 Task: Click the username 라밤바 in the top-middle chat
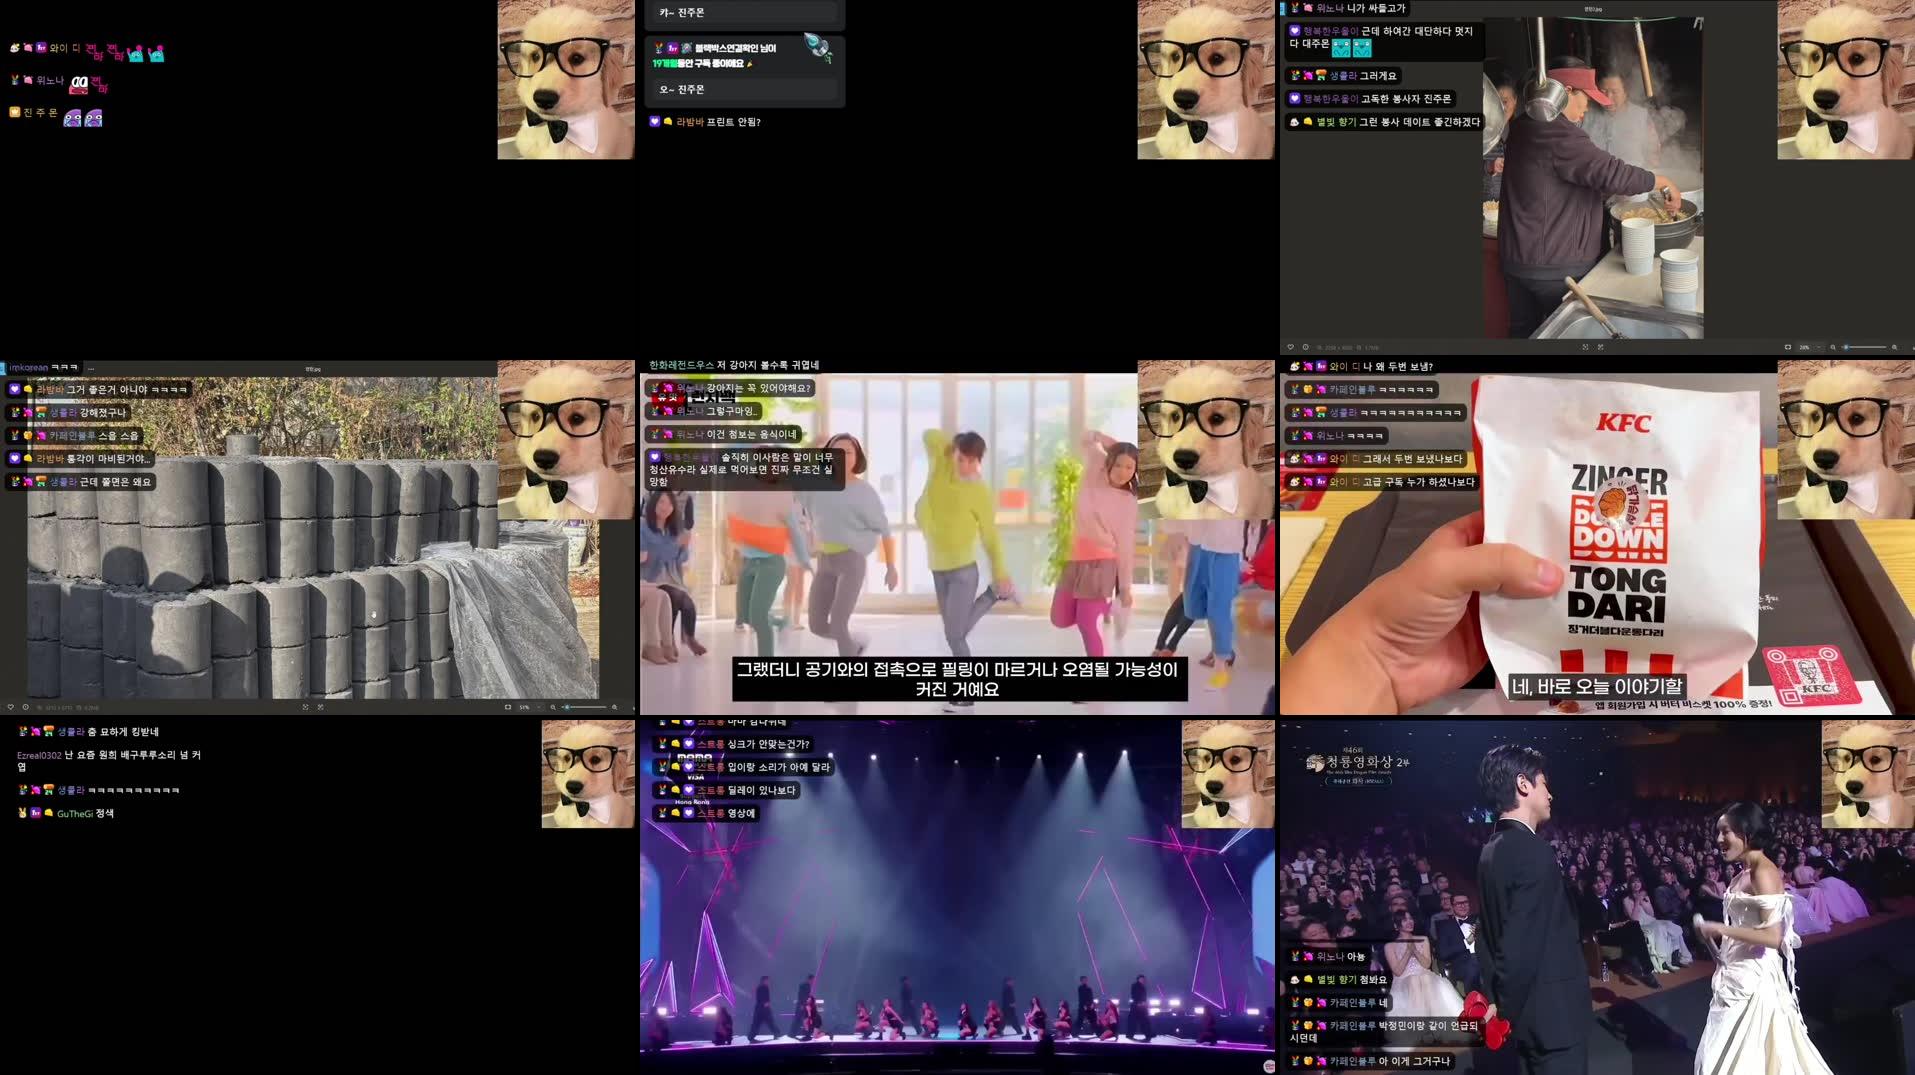pos(690,122)
